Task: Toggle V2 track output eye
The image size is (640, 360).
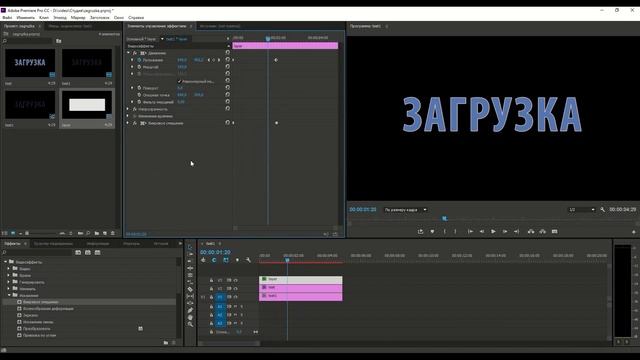Action: pyautogui.click(x=236, y=289)
